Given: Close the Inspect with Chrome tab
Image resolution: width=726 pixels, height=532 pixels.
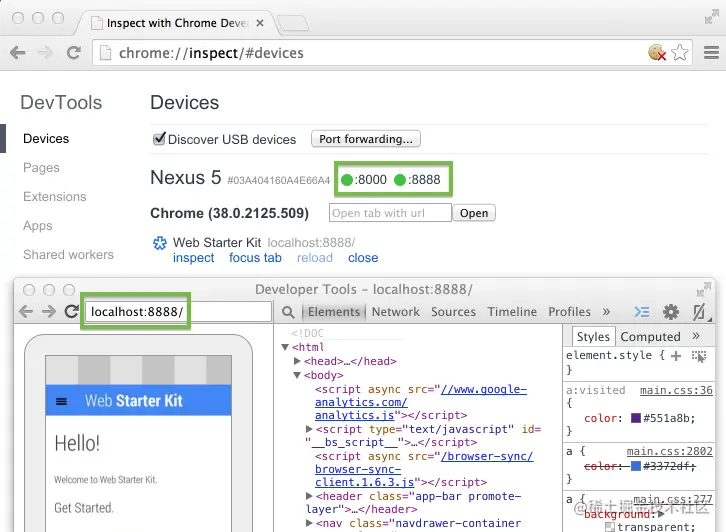Looking at the screenshot, I should point(260,23).
